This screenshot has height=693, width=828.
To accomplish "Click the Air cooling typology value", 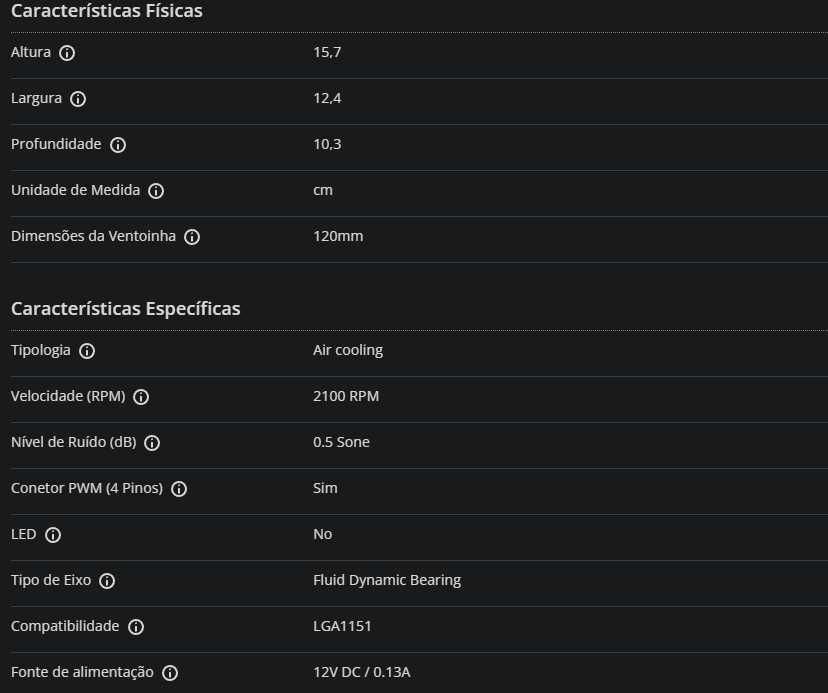I will [348, 350].
